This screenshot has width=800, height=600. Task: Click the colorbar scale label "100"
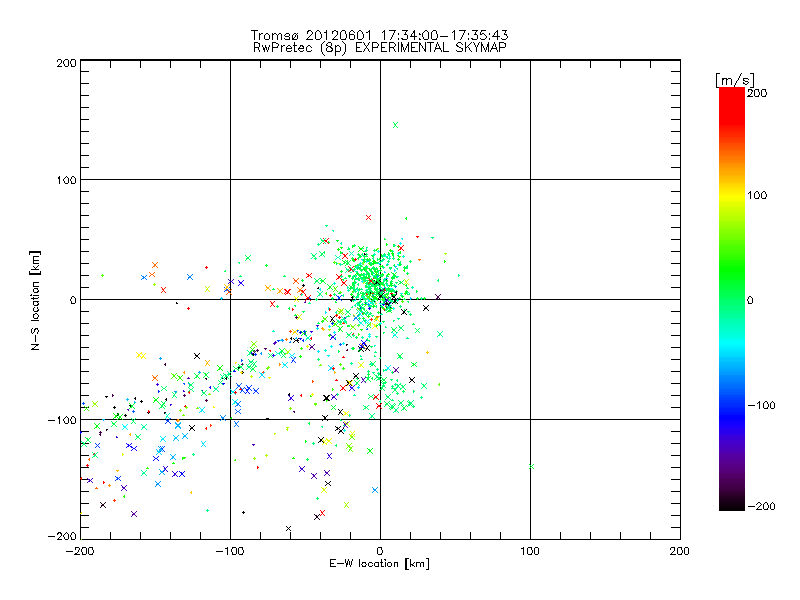757,195
